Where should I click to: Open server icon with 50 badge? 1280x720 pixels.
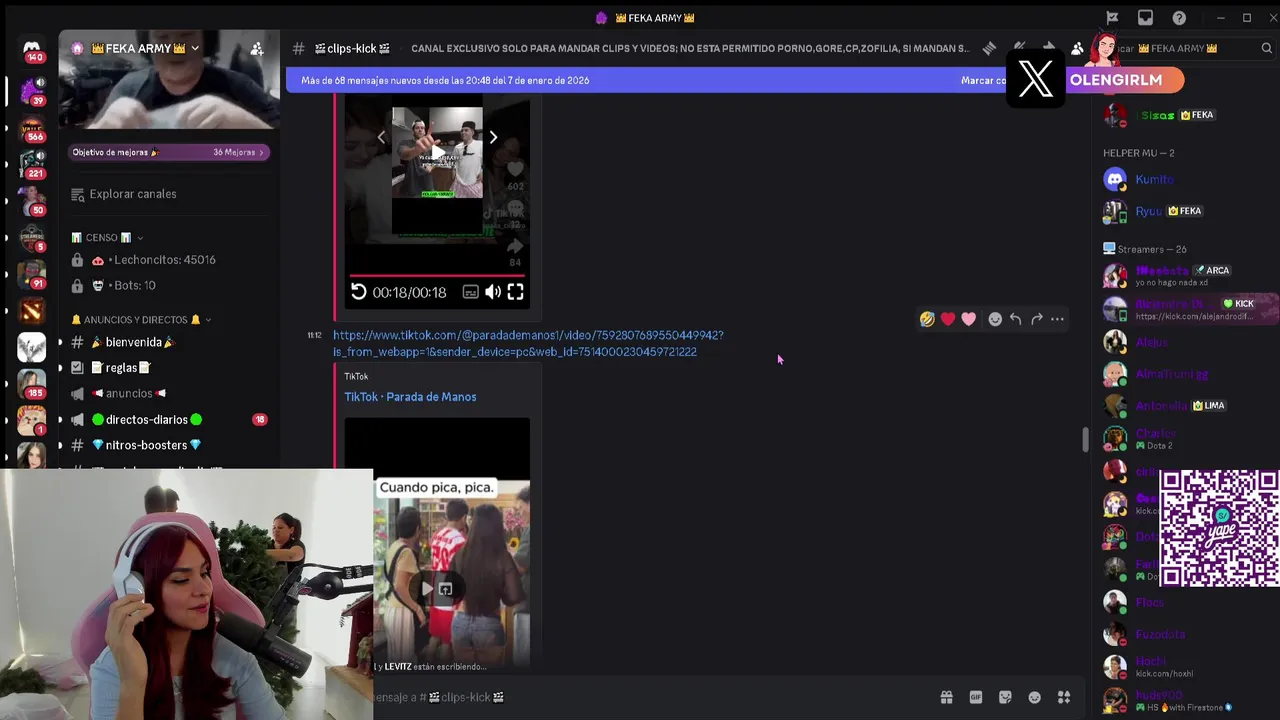32,200
